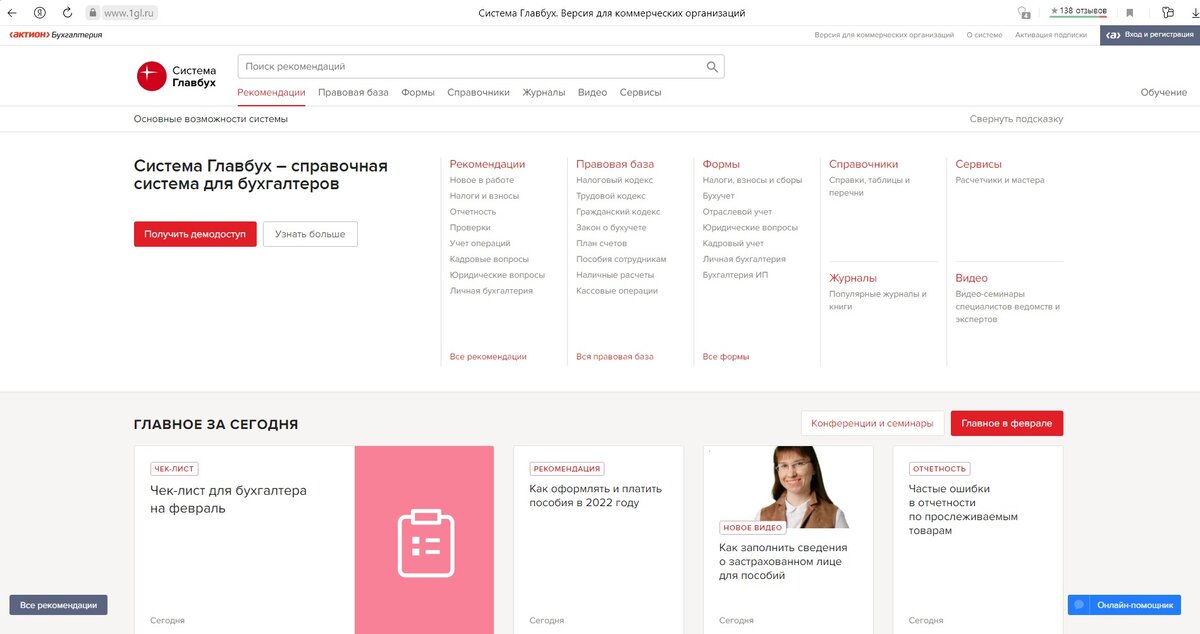Open the Трудовой кодекс link
Screen dimensions: 1200x634
click(x=611, y=196)
